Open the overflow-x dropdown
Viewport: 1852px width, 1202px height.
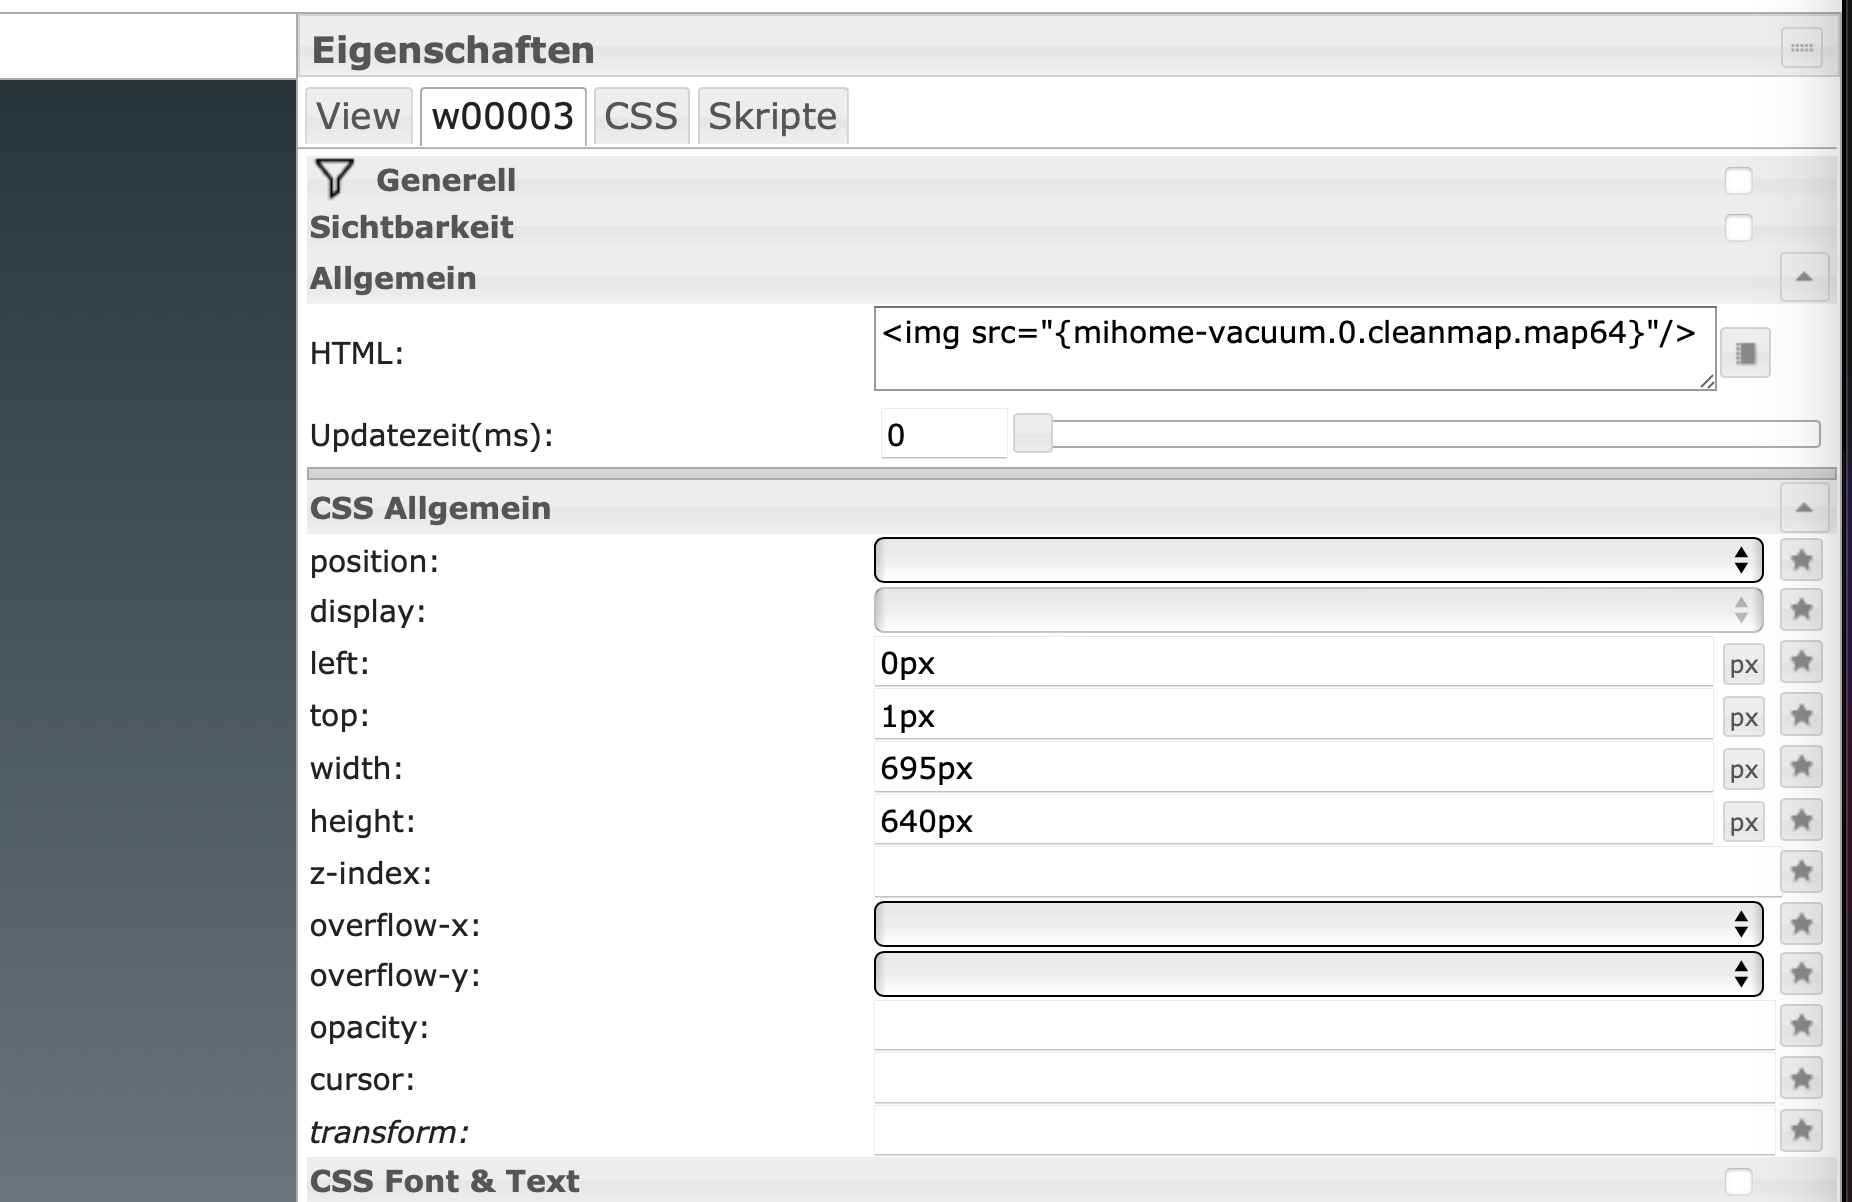click(x=1318, y=924)
